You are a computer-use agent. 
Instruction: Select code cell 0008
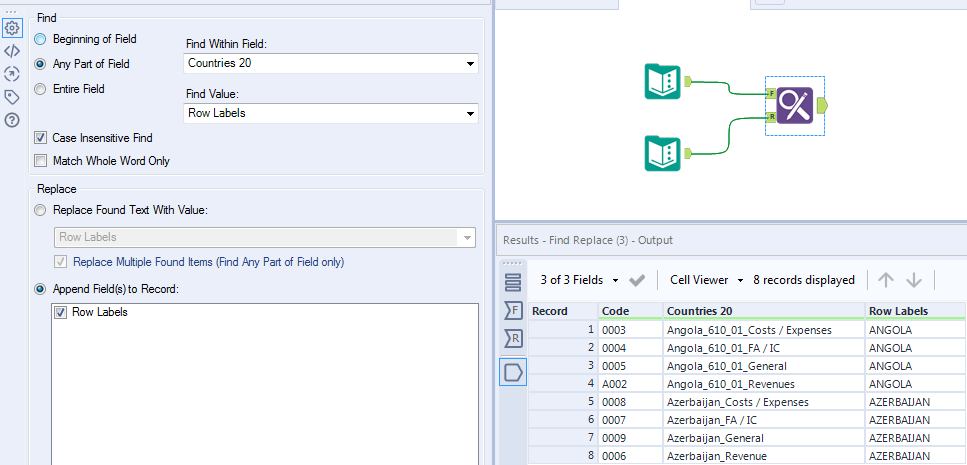630,402
